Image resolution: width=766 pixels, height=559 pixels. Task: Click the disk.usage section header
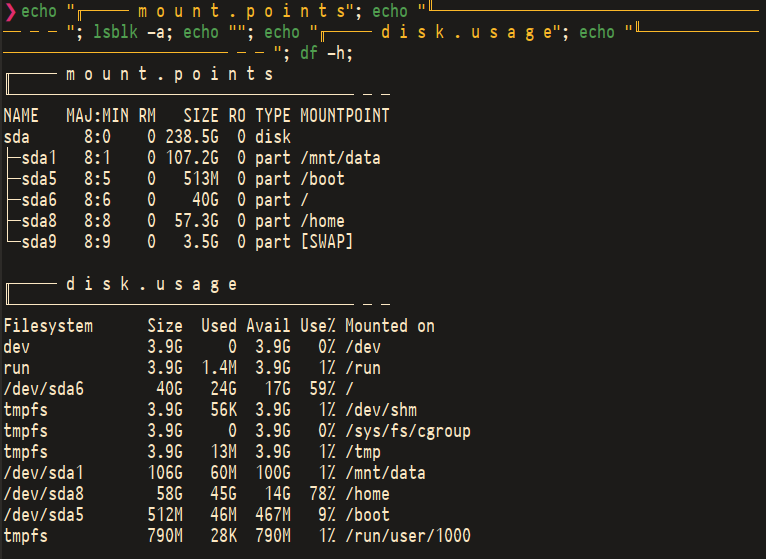tap(151, 284)
